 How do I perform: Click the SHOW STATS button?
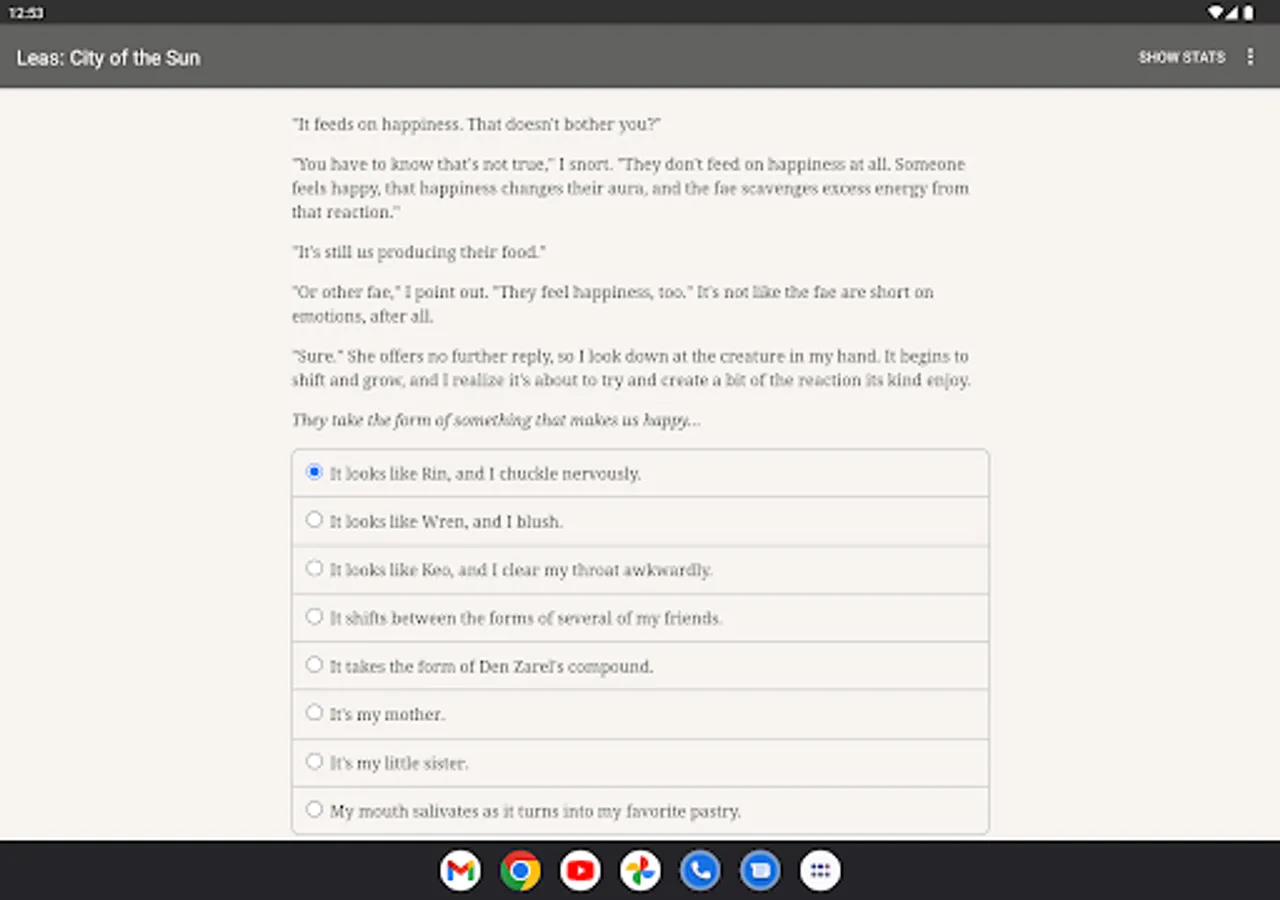(x=1181, y=57)
